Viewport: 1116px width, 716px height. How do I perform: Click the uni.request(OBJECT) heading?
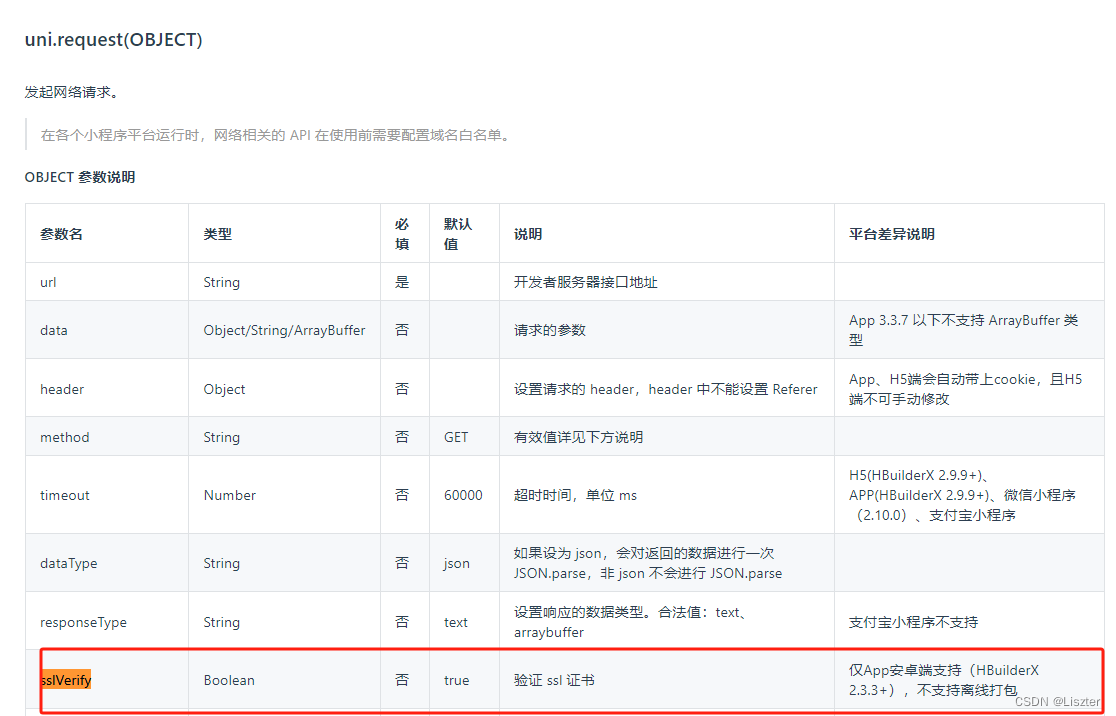[x=113, y=40]
